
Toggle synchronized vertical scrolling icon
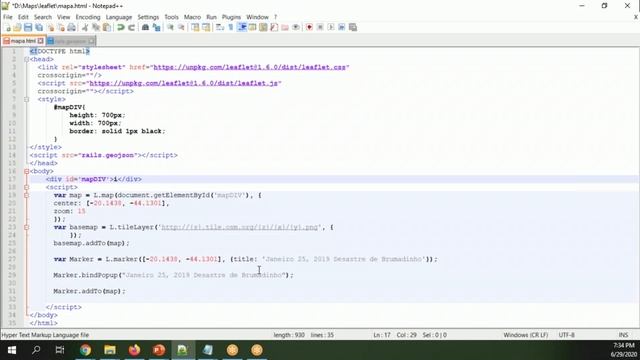(195, 27)
